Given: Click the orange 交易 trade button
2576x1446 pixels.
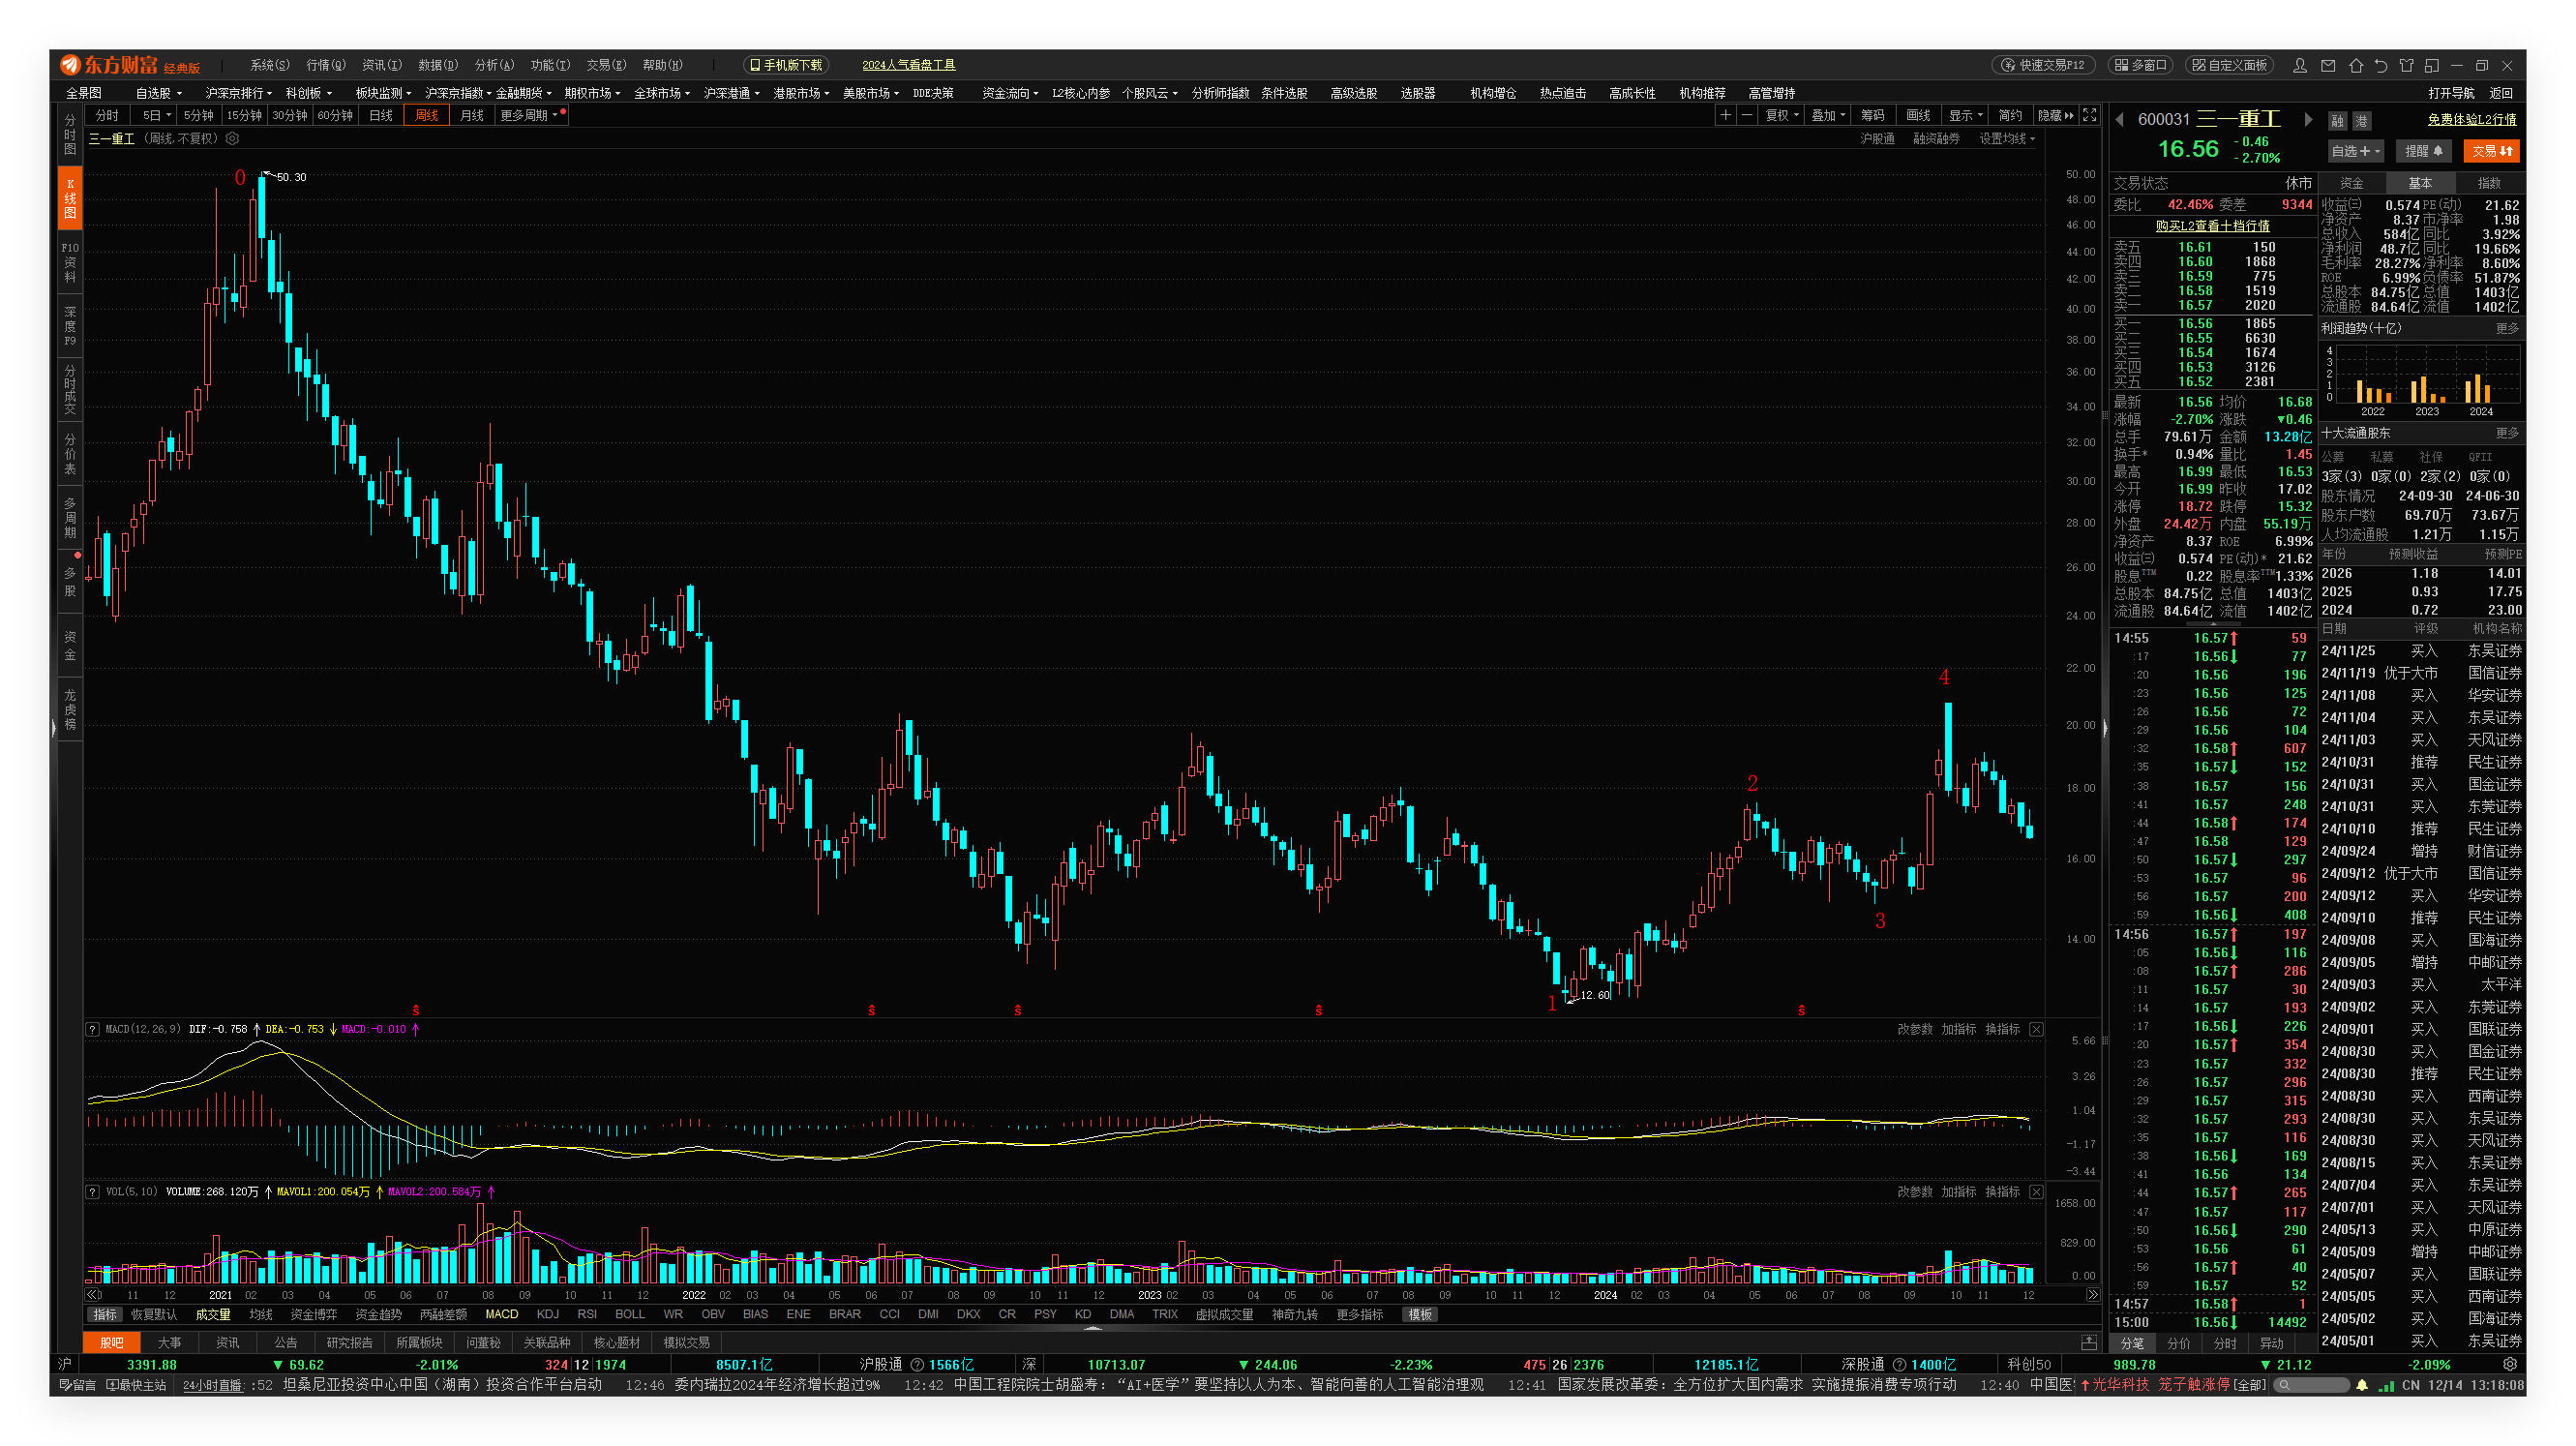Looking at the screenshot, I should click(2492, 151).
